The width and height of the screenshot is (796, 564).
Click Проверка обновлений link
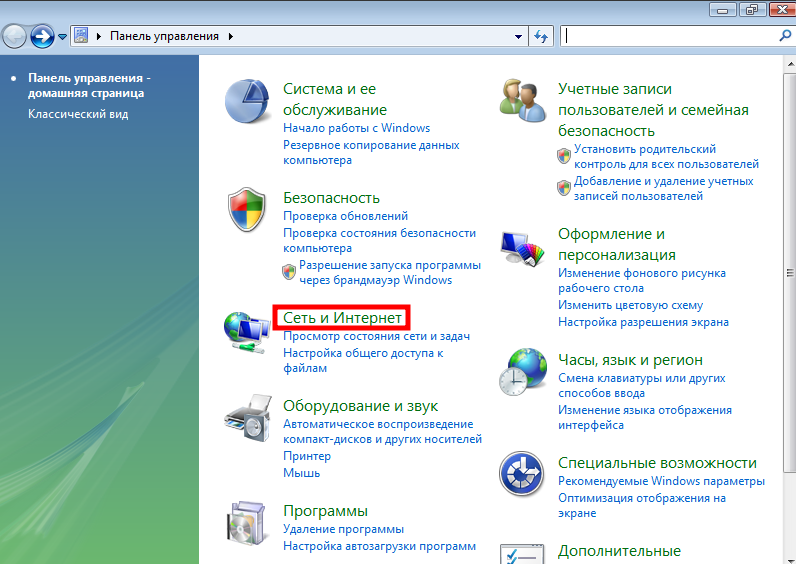coord(345,216)
